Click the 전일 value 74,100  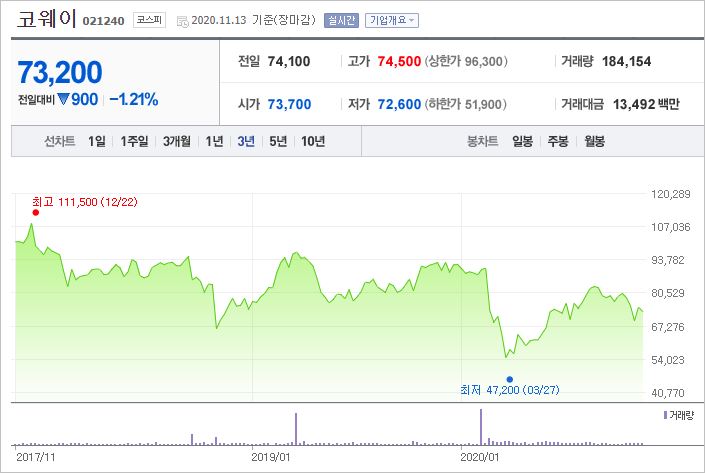pos(289,61)
